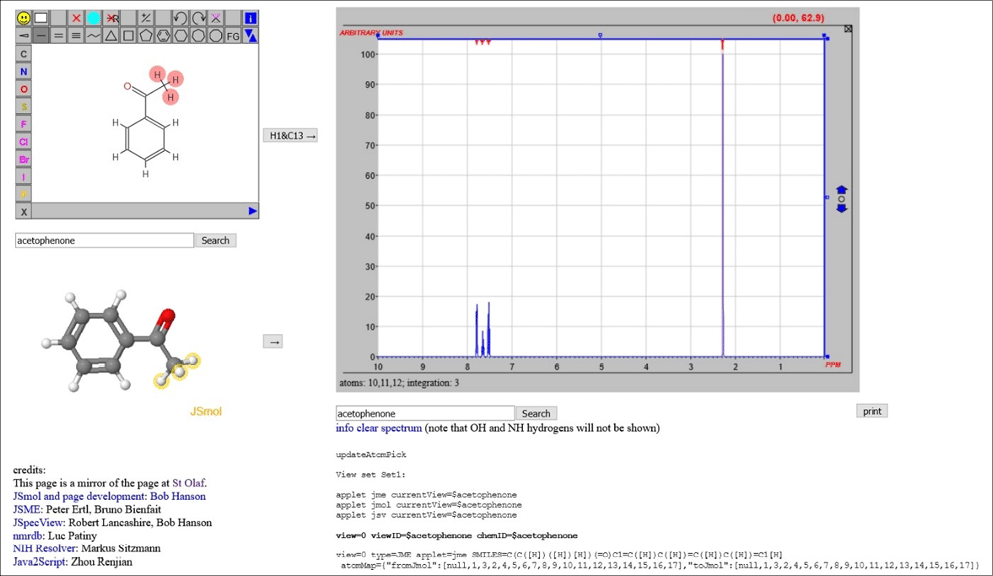Select the cyclopentane ring tool

coord(145,35)
